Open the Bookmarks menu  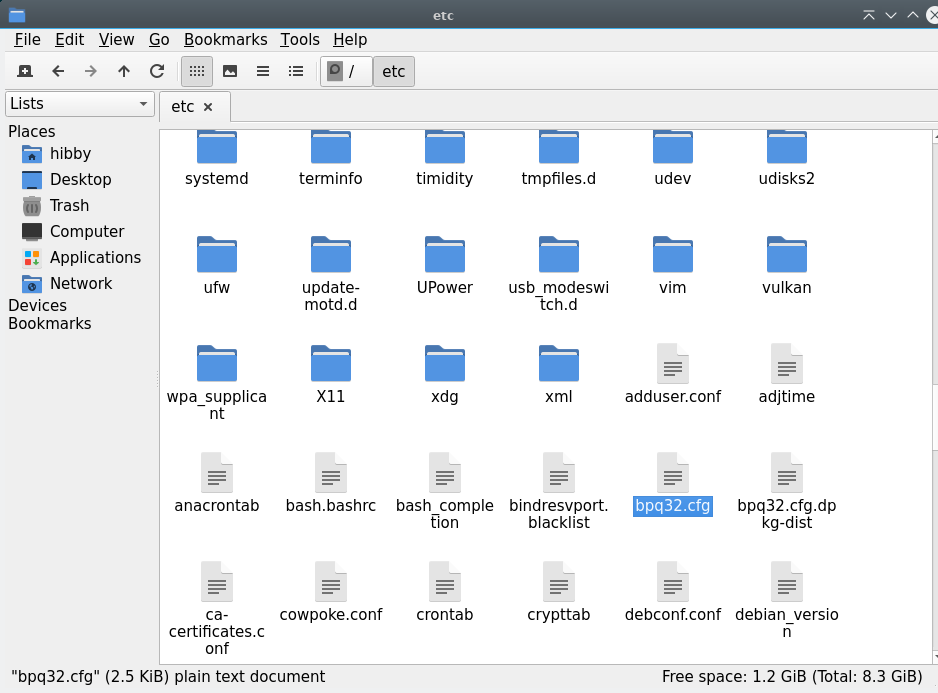coord(225,39)
